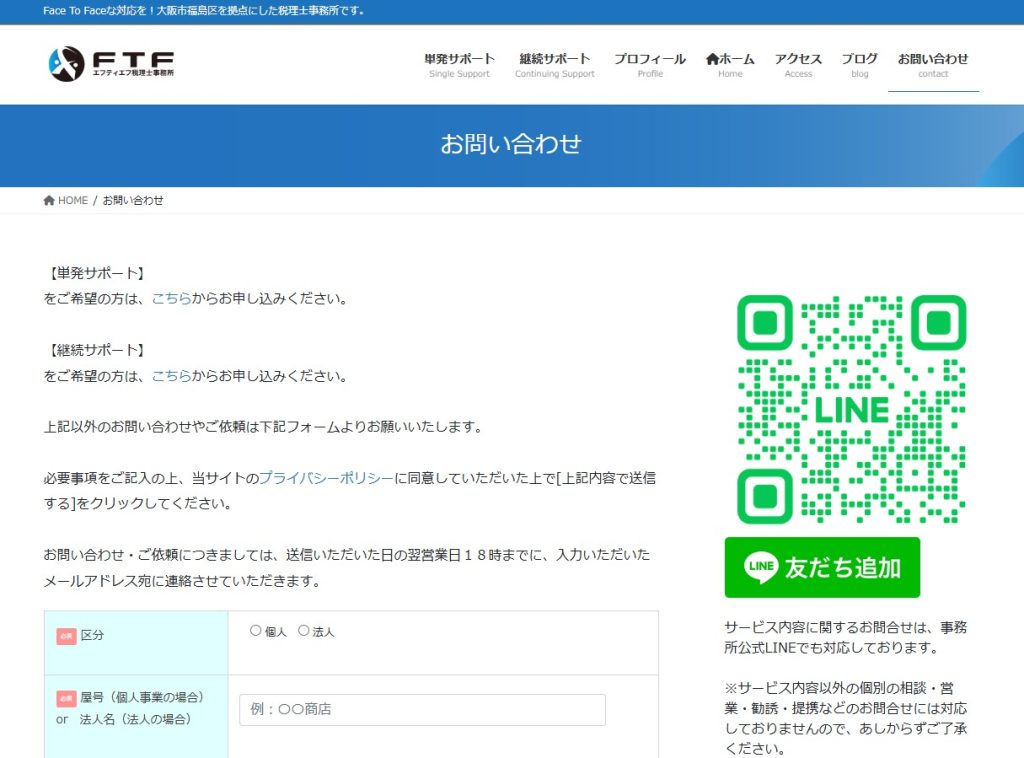Click the top banner tagline text
Image resolution: width=1024 pixels, height=758 pixels.
[x=204, y=11]
